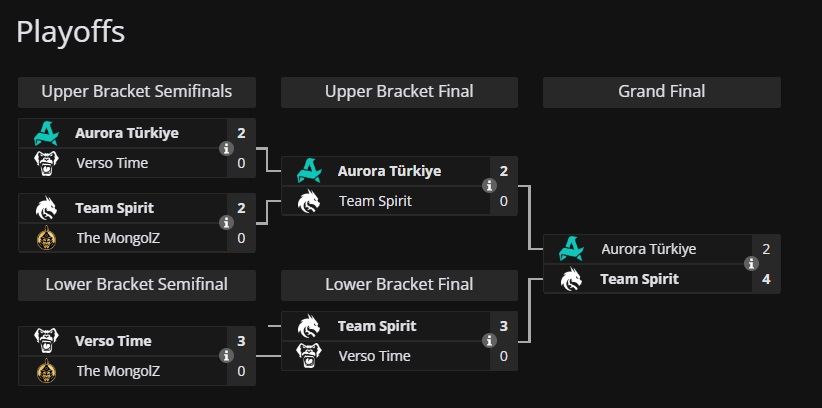
Task: Click the Grand Final column header
Action: (x=661, y=92)
